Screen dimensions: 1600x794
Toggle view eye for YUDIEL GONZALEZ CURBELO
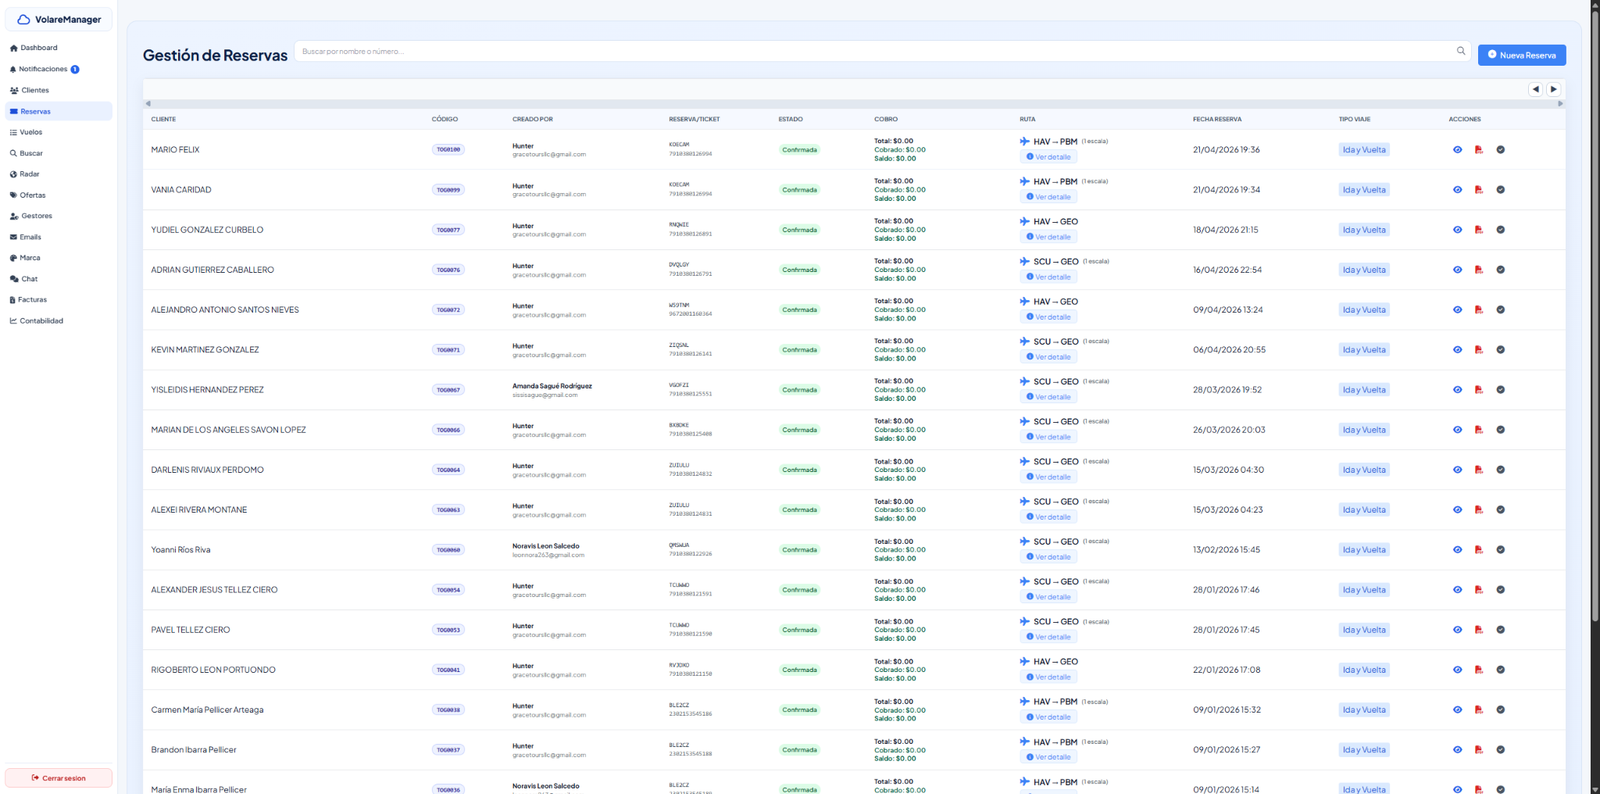(x=1457, y=230)
